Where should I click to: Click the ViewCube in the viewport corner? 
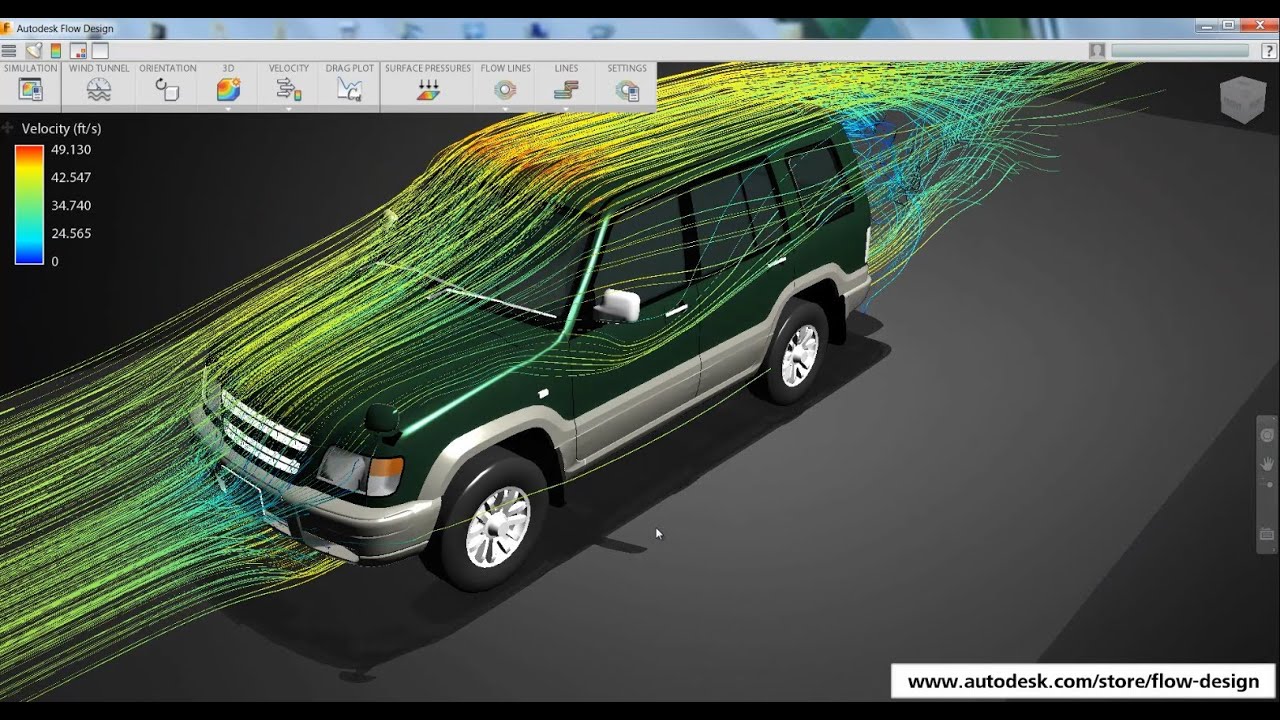click(1242, 99)
